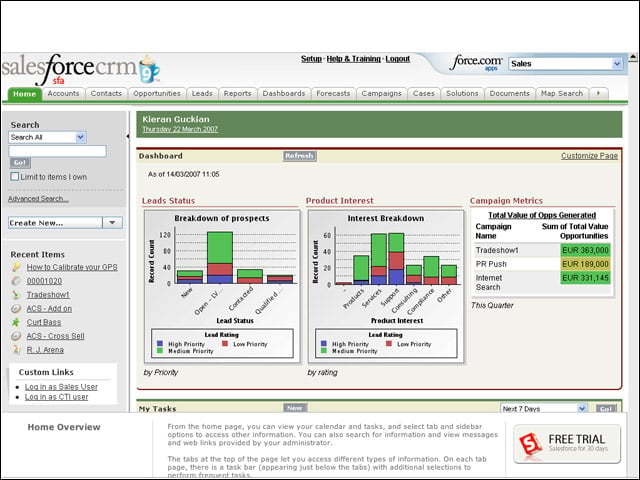Click the sidebar search Go! button
Screen dimensions: 640x480
20,162
